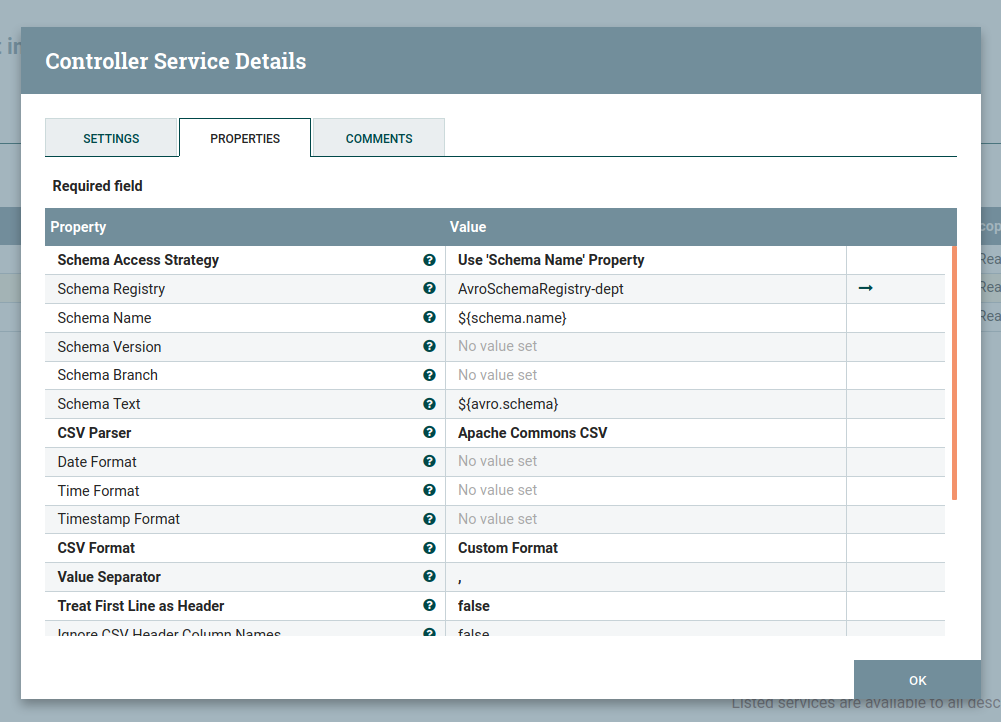The image size is (1001, 722).
Task: Click help icon for Timestamp Format
Action: pos(429,519)
